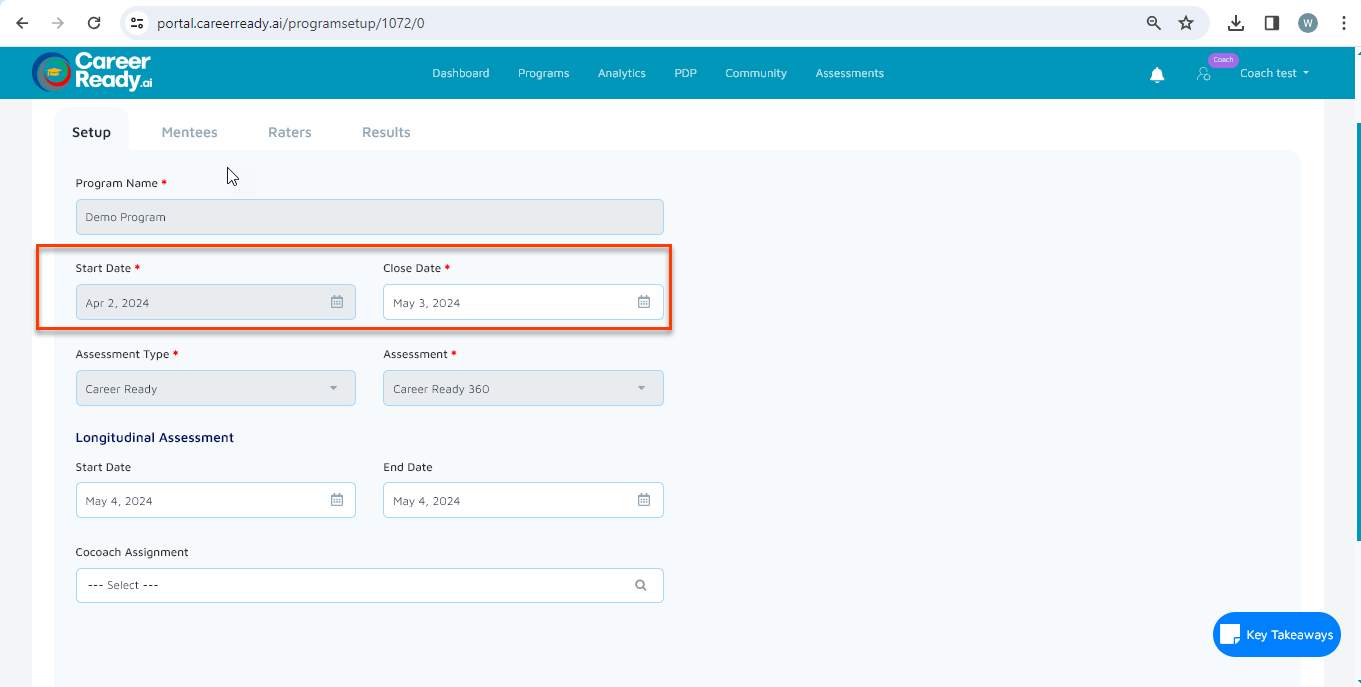Open the Cocoach Assignment select field
1361x687 pixels.
click(350, 585)
